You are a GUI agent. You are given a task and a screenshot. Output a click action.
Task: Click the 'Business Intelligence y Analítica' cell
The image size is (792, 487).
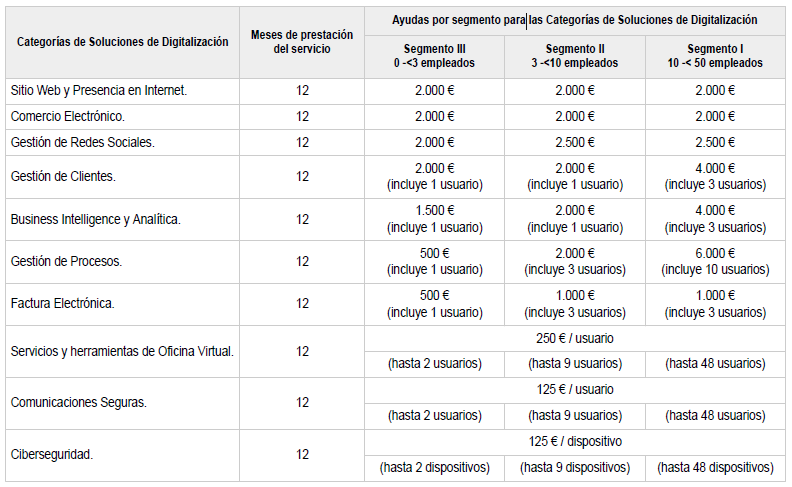pyautogui.click(x=122, y=219)
